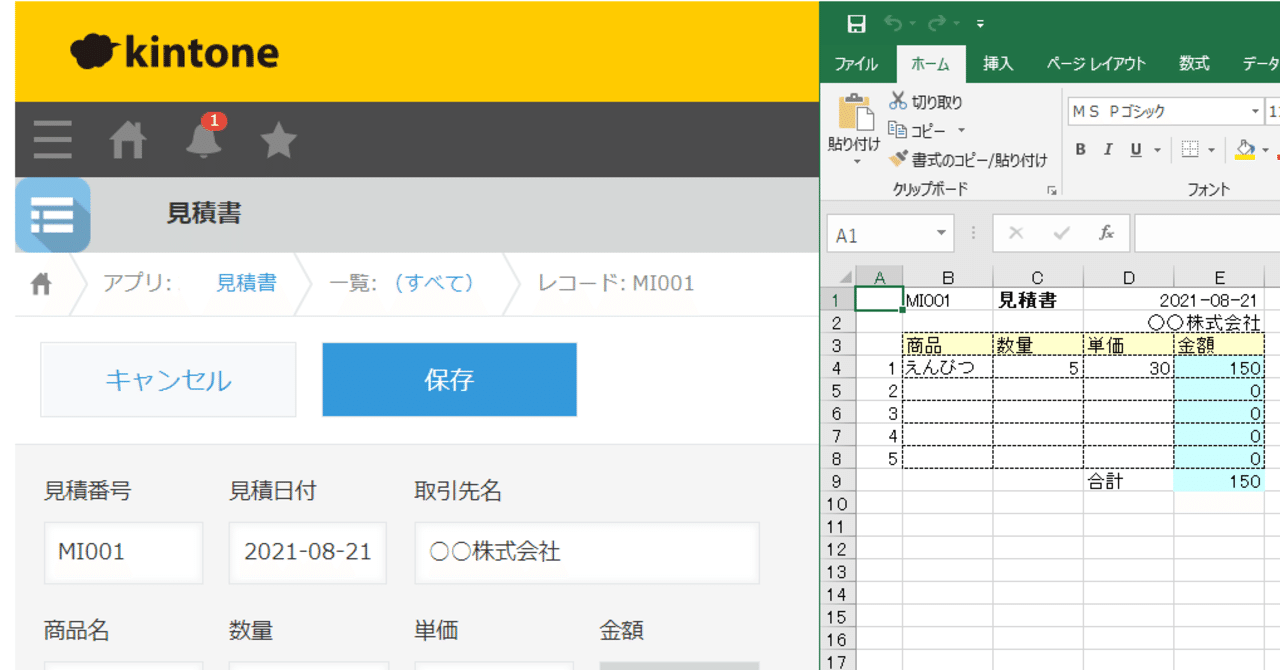Click the kintone notification bell
Screen dimensions: 1280x670
point(203,139)
